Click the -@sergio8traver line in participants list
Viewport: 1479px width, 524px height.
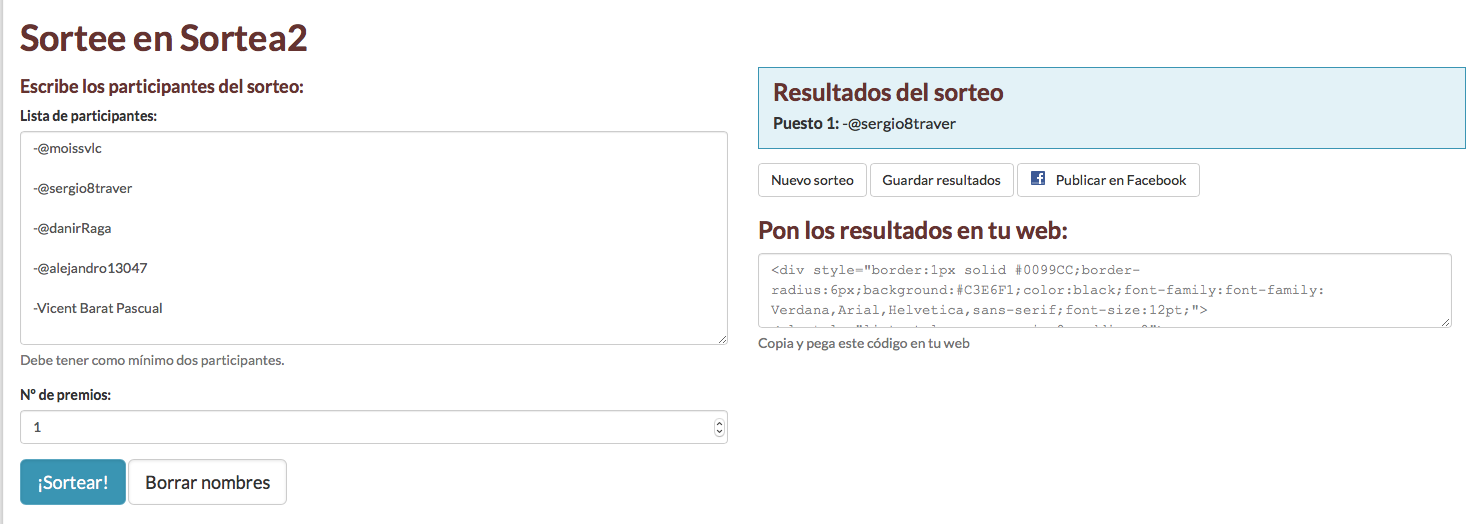click(83, 188)
